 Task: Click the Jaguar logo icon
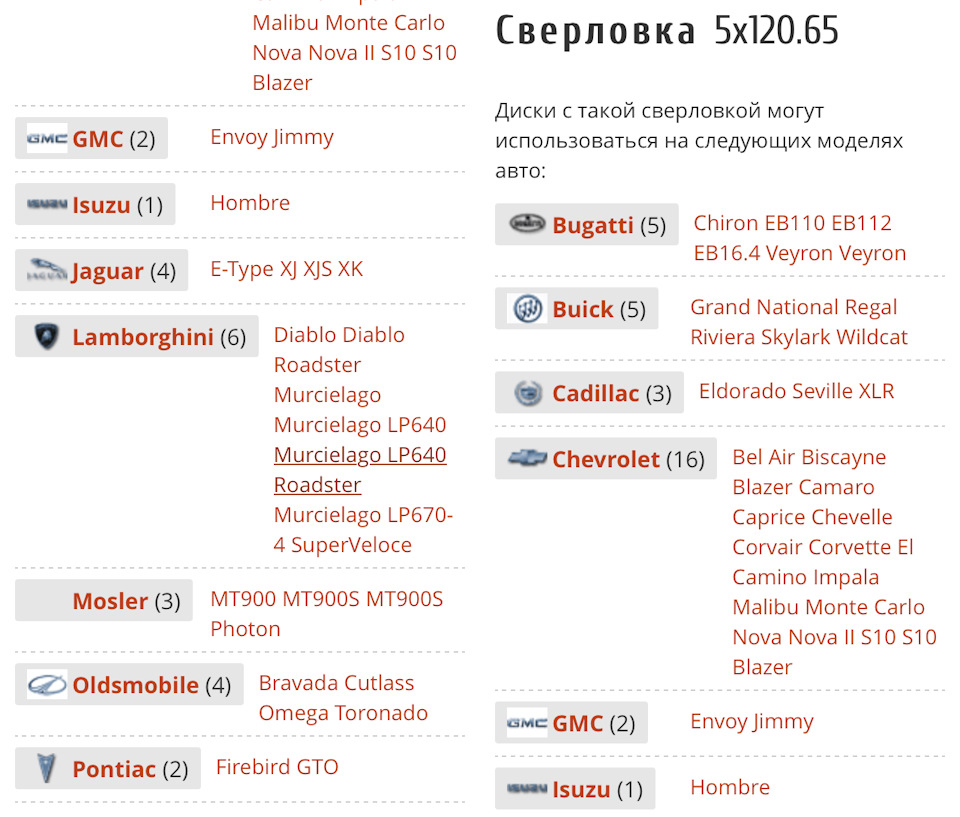[47, 270]
